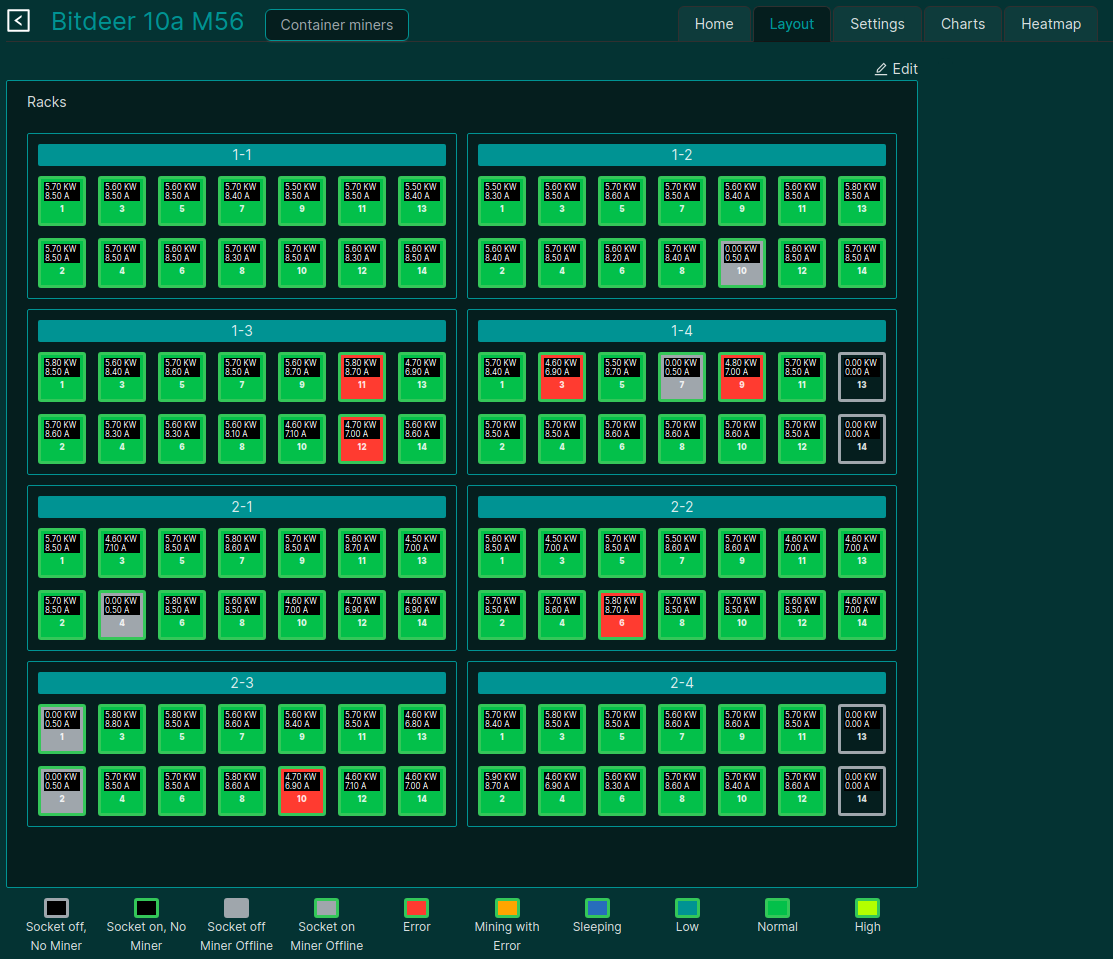Select the Layout tab
This screenshot has width=1113, height=959.
click(791, 24)
